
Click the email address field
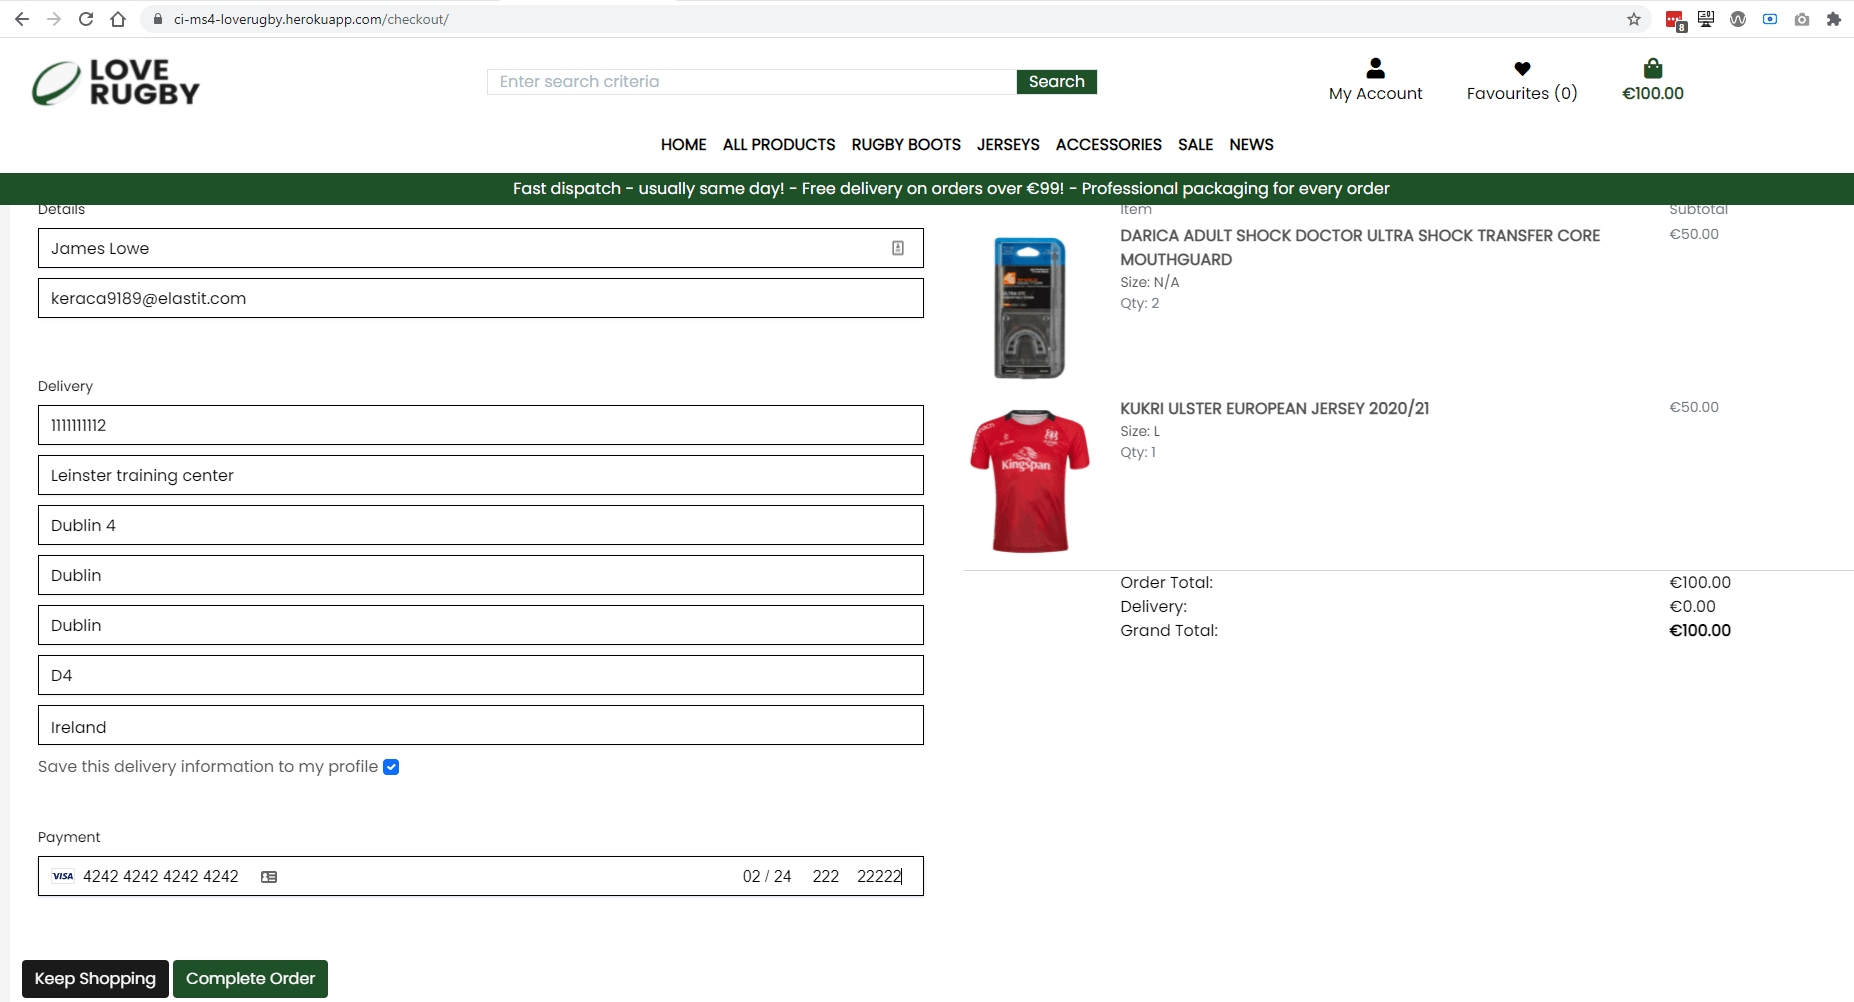click(481, 298)
